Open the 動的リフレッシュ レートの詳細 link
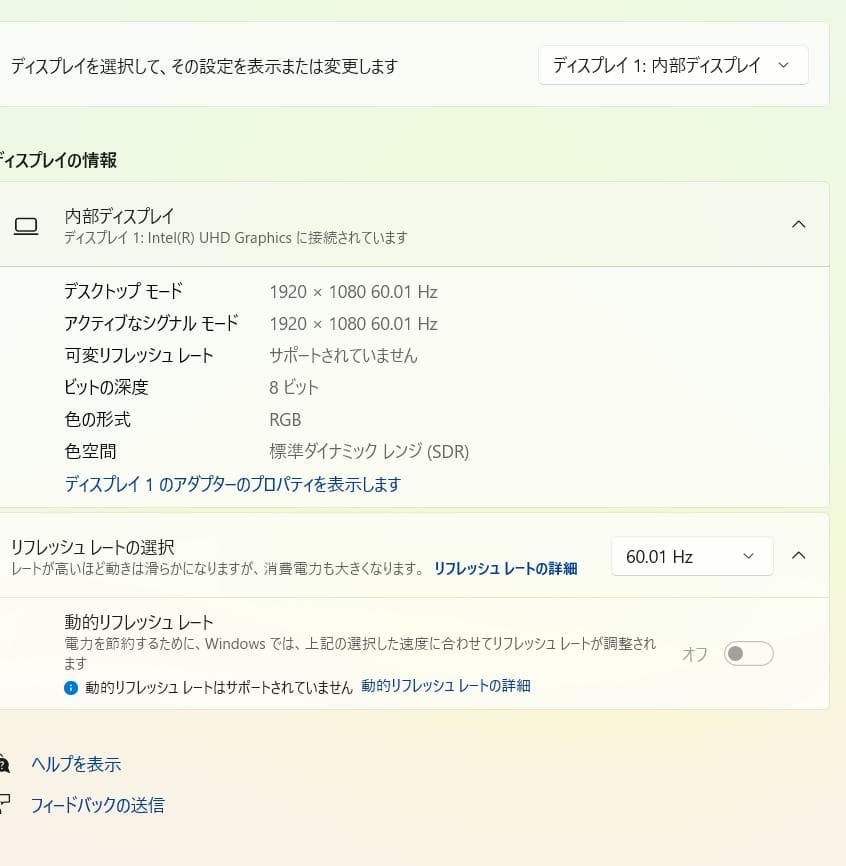The width and height of the screenshot is (846, 866). coord(444,686)
